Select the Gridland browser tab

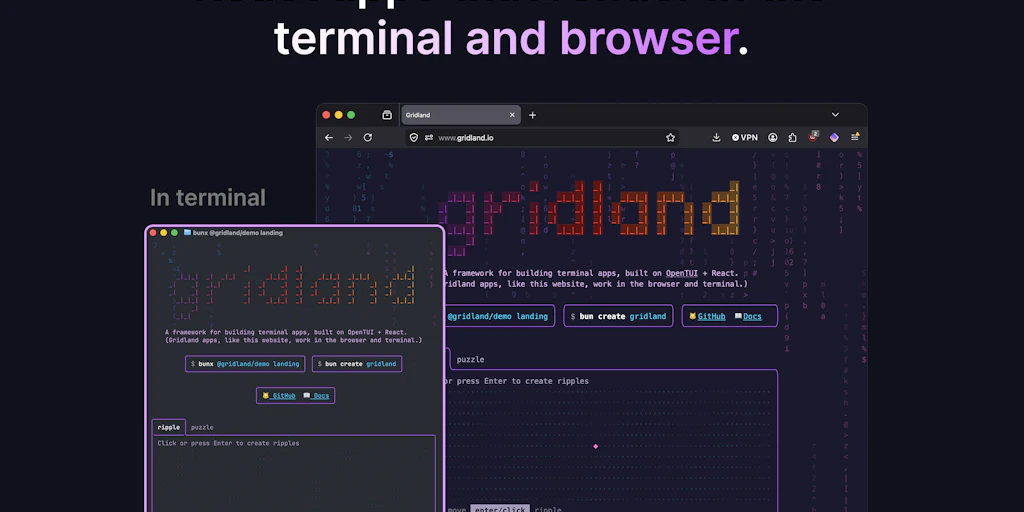pyautogui.click(x=460, y=115)
